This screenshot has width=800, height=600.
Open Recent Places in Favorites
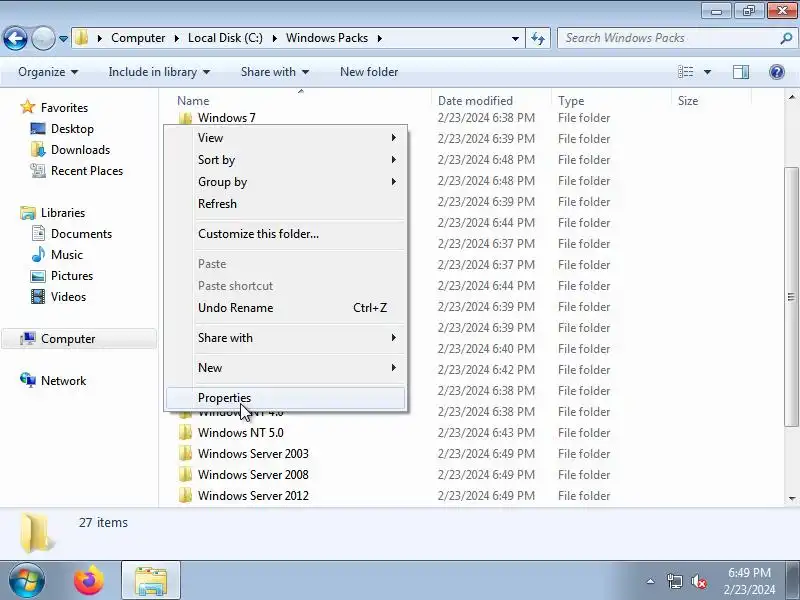coord(87,171)
